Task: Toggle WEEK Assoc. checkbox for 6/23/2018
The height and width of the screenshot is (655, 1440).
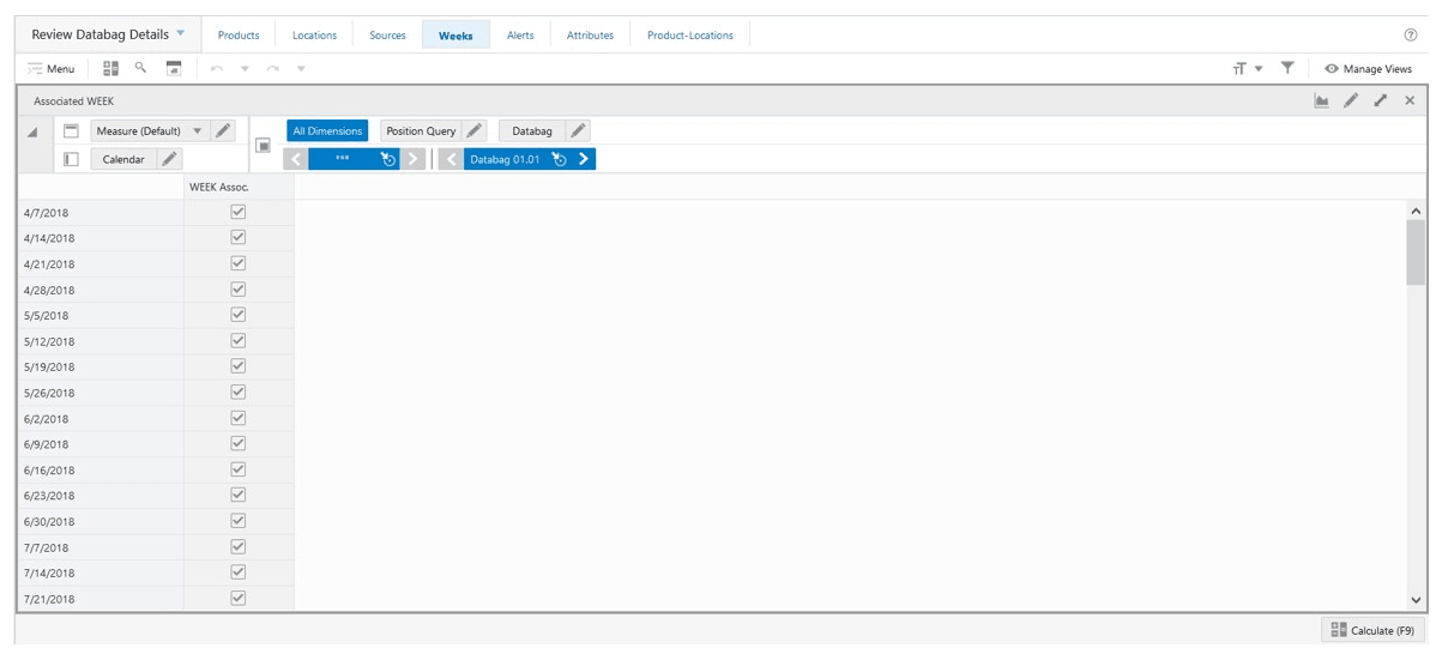Action: tap(238, 495)
